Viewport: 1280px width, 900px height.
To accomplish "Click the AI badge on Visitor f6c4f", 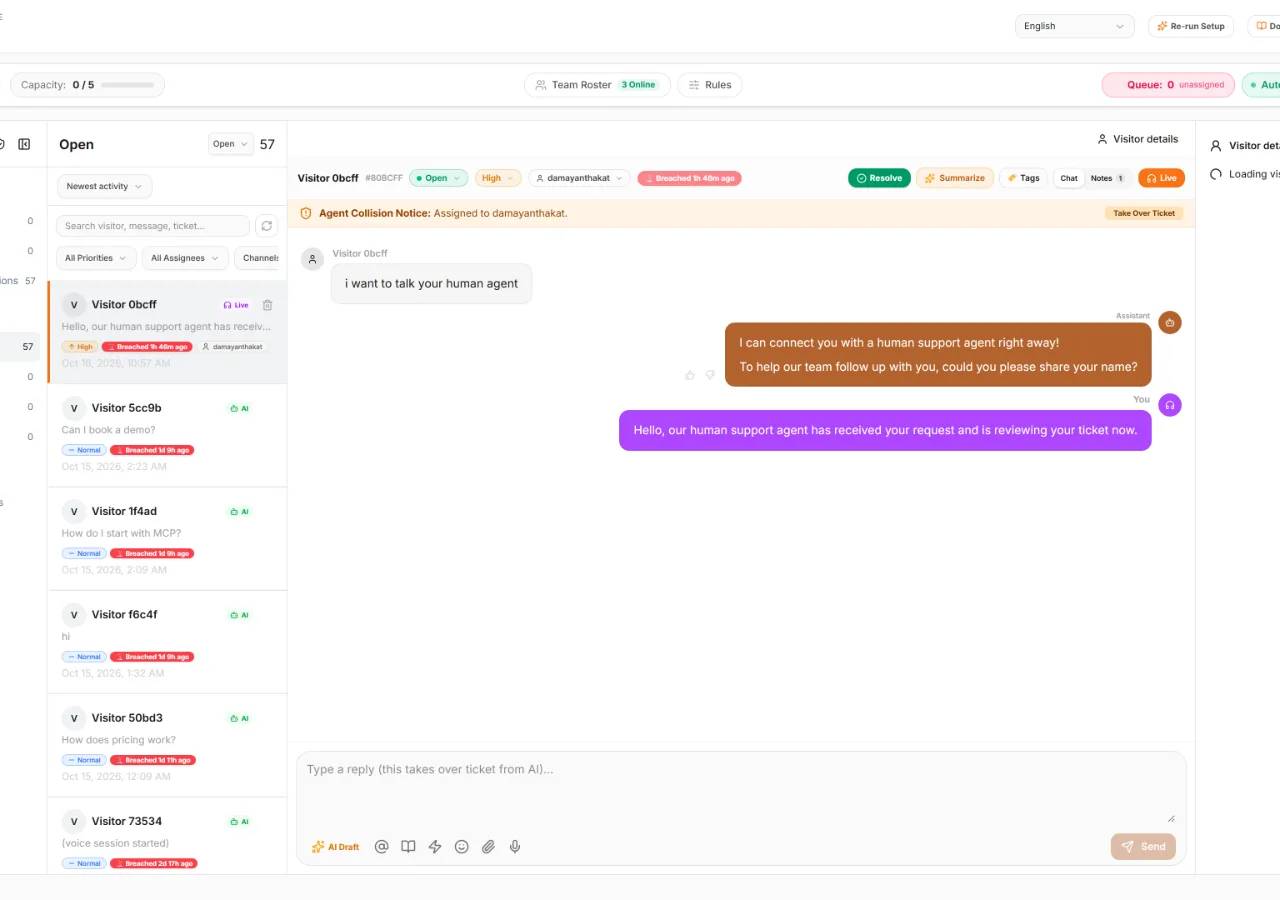I will coord(239,615).
